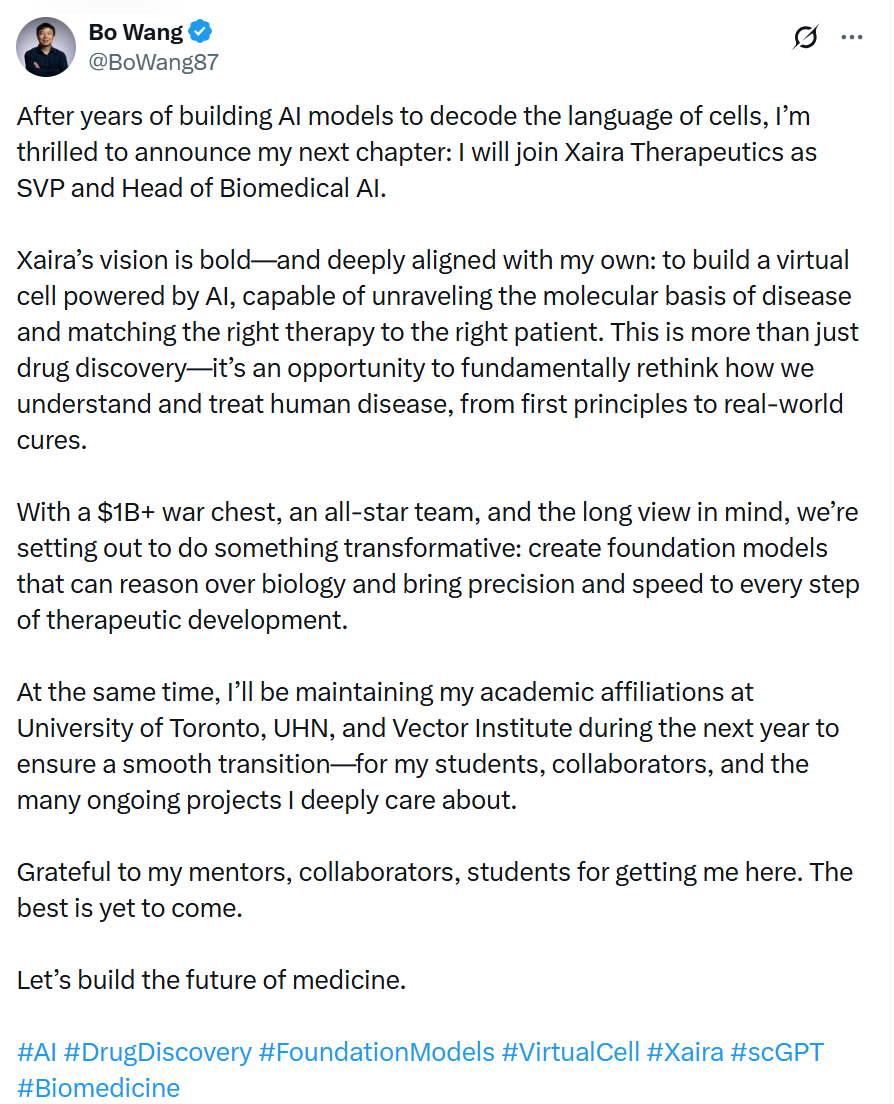Click the Bo Wang display name

coord(136,32)
